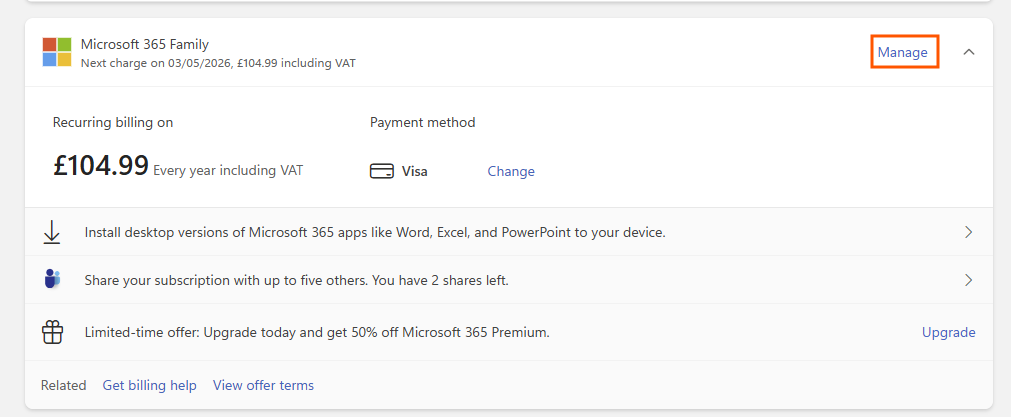Click the Next charge date text
Screen dimensions: 1011x417
pyautogui.click(x=218, y=63)
